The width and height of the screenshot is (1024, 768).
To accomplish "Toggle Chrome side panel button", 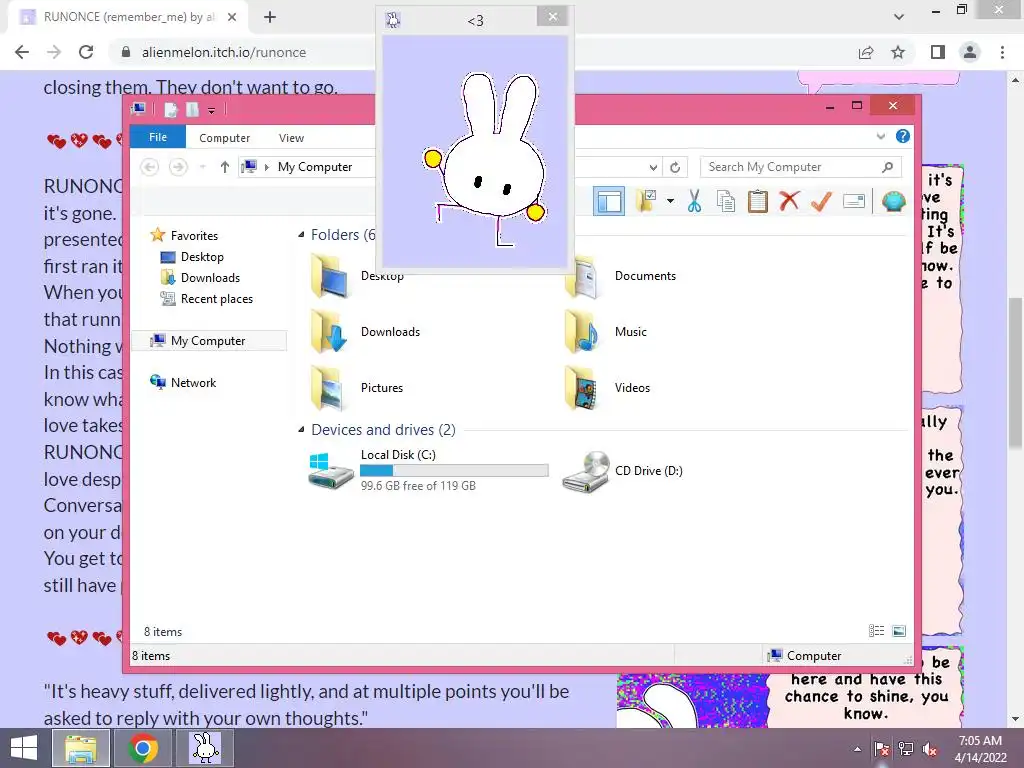I will (x=938, y=52).
